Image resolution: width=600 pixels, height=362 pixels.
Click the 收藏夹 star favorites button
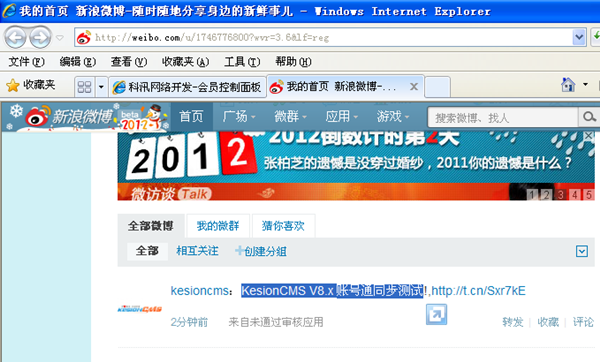point(31,85)
